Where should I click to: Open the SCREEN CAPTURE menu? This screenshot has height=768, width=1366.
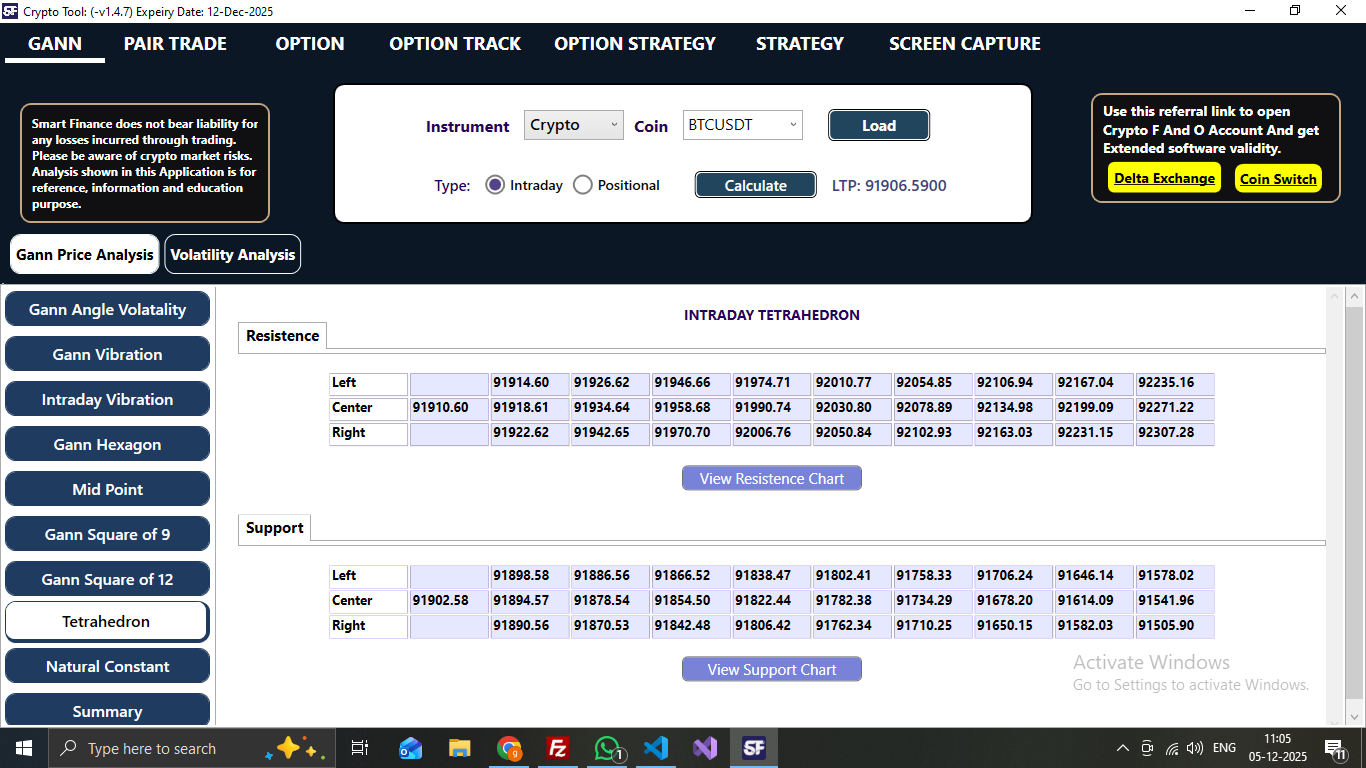963,43
